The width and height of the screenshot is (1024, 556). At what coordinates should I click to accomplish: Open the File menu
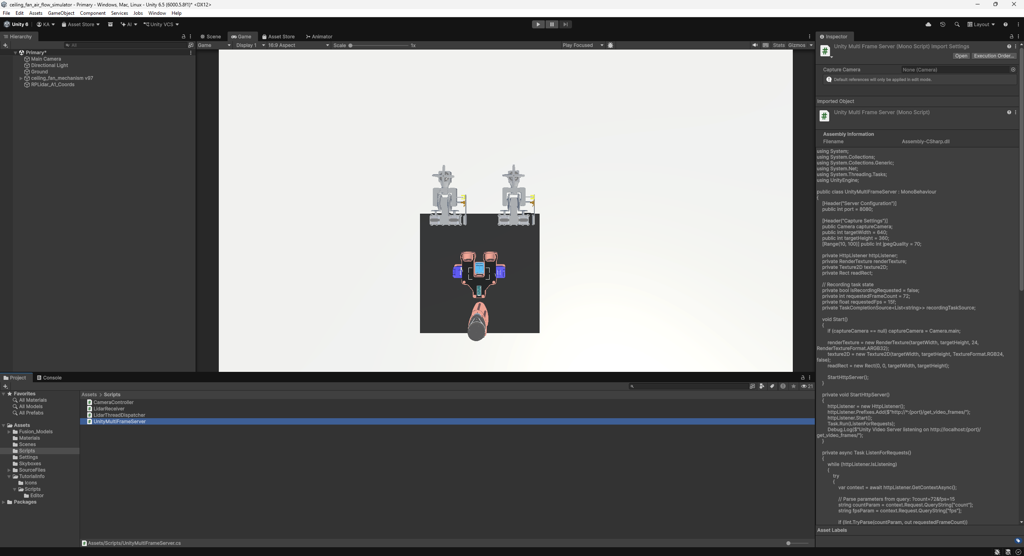click(7, 13)
